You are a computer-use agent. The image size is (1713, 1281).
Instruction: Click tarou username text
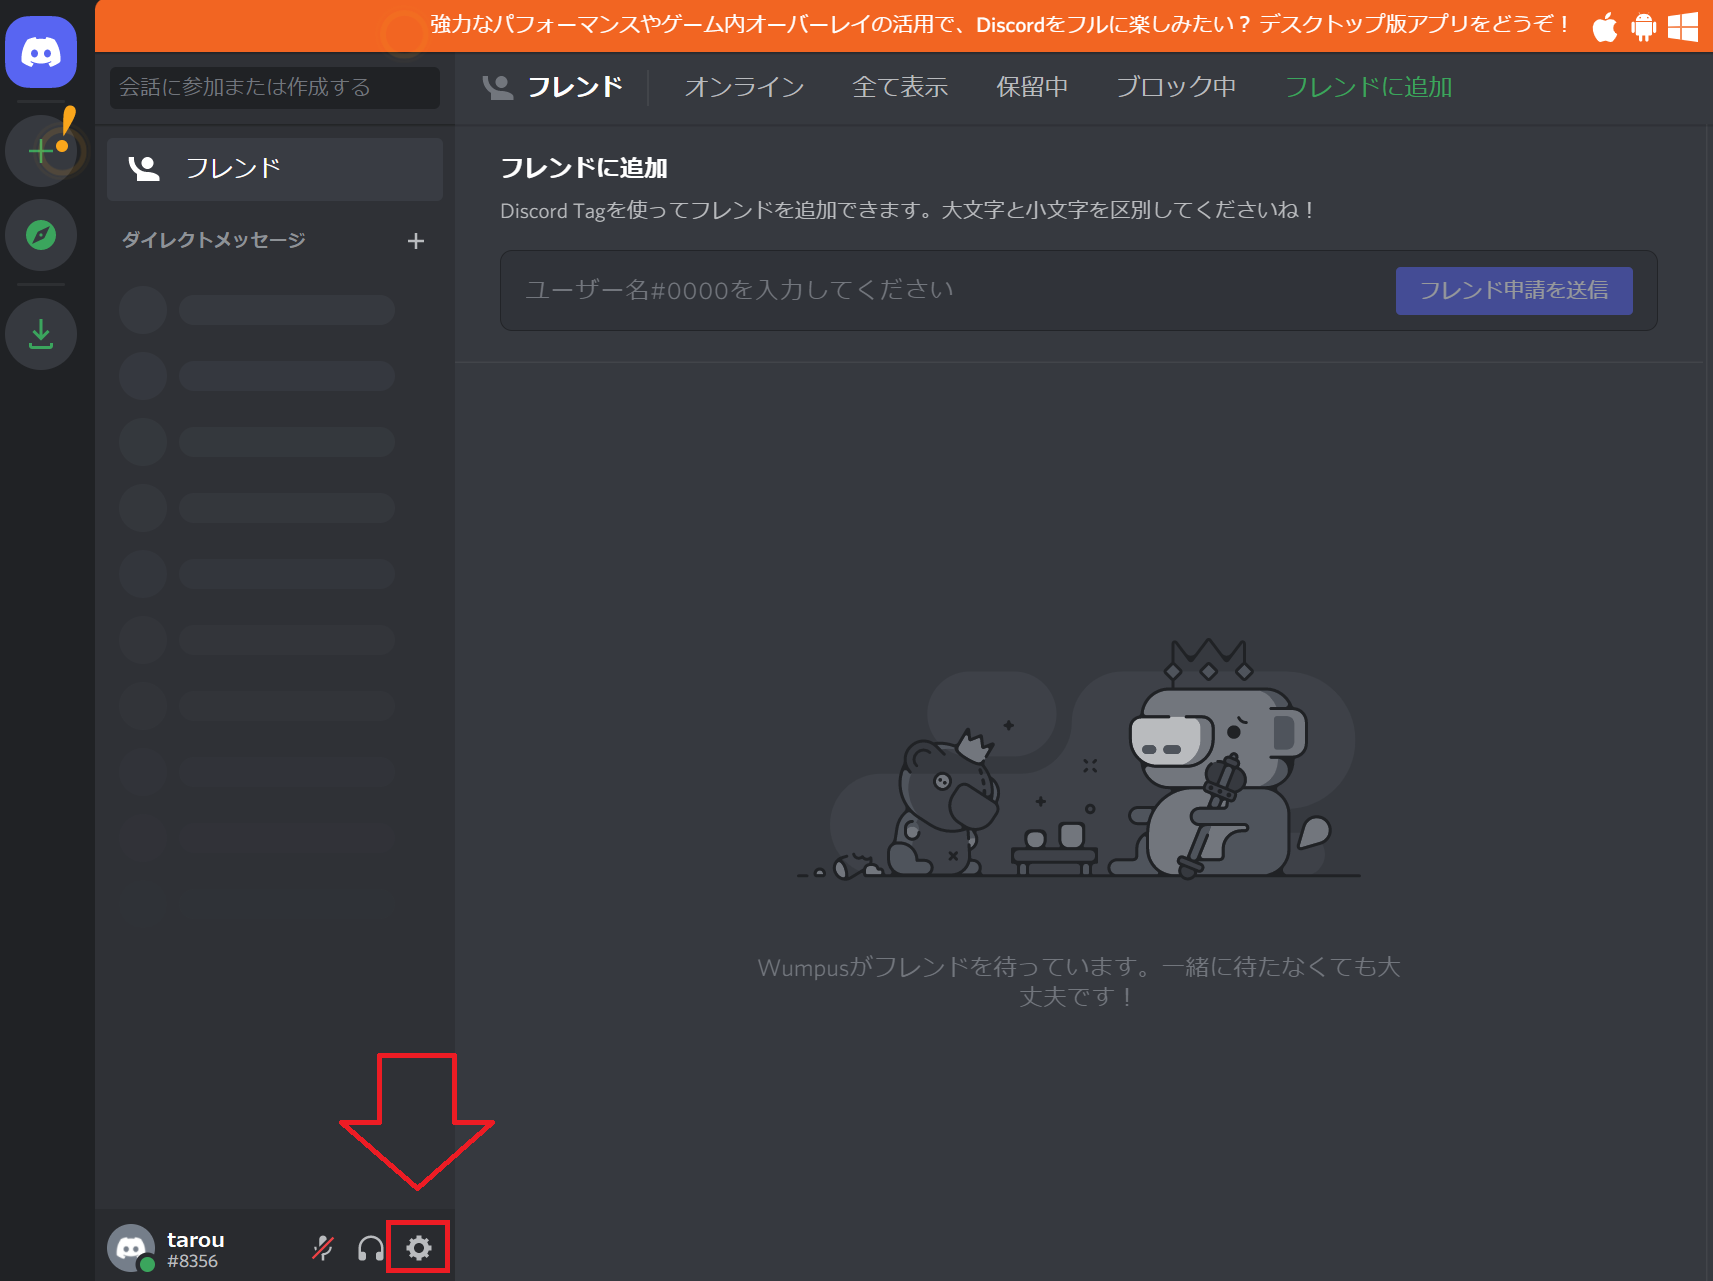(x=196, y=1240)
